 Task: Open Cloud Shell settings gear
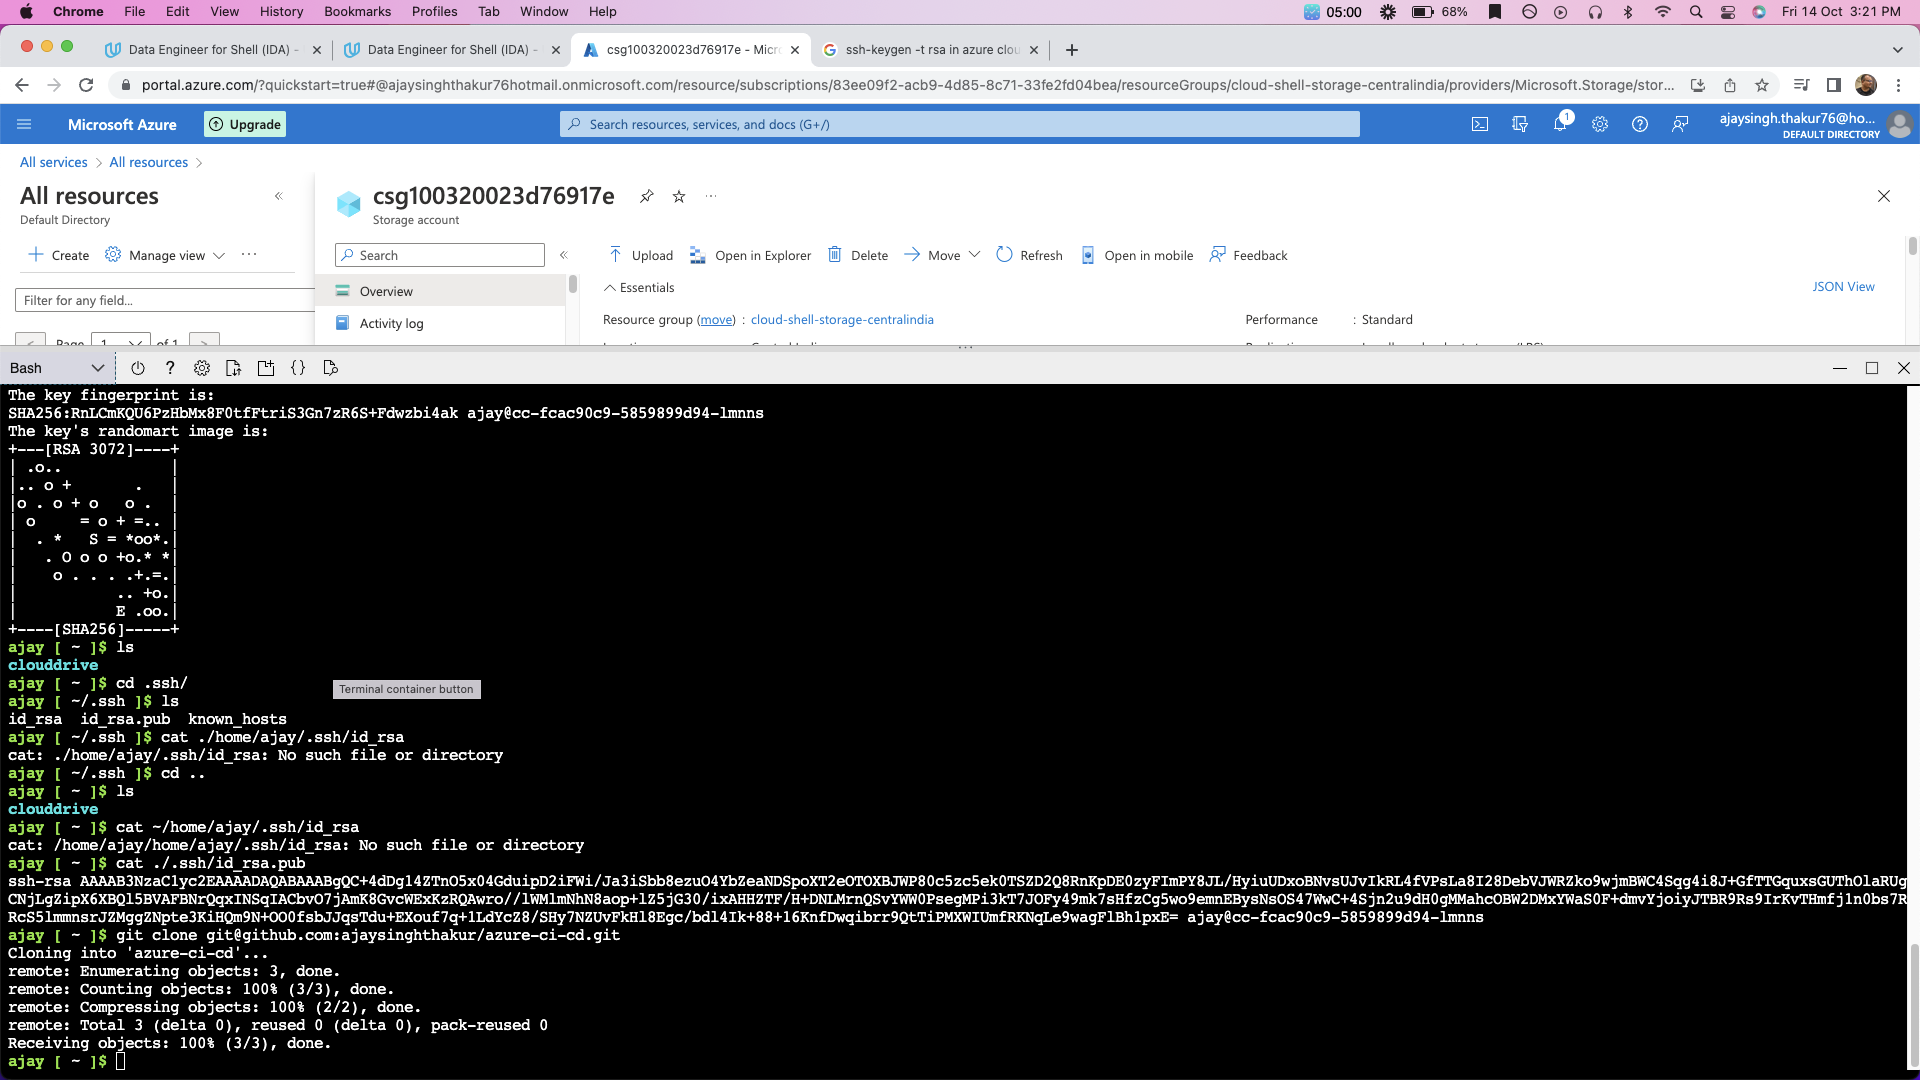[x=202, y=368]
